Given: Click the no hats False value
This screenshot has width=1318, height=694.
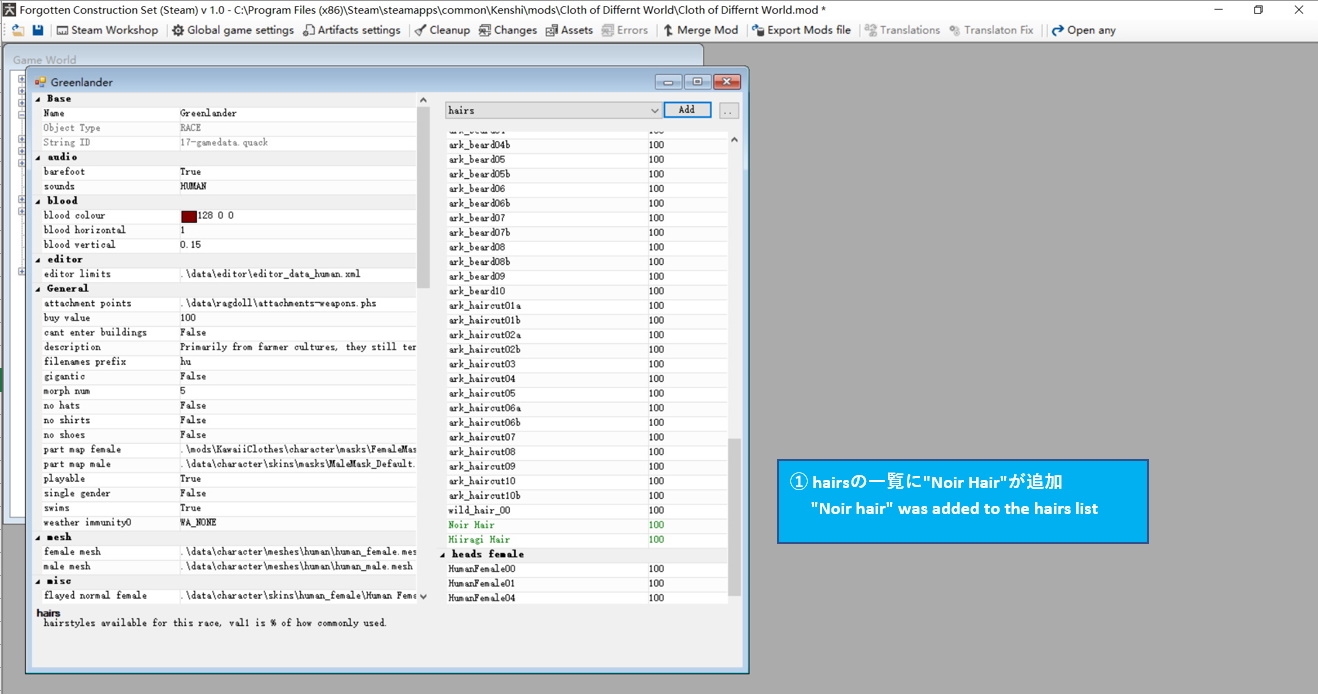Looking at the screenshot, I should coord(193,405).
